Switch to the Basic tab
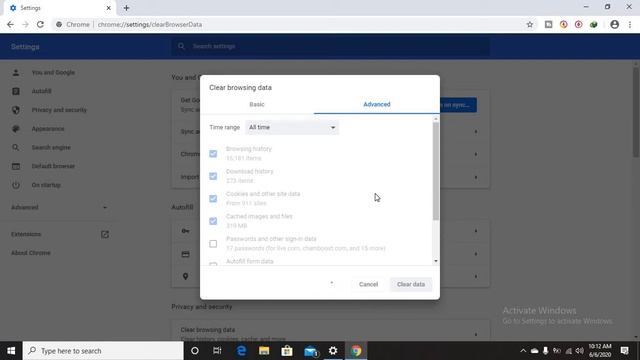The image size is (640, 360). tap(257, 104)
